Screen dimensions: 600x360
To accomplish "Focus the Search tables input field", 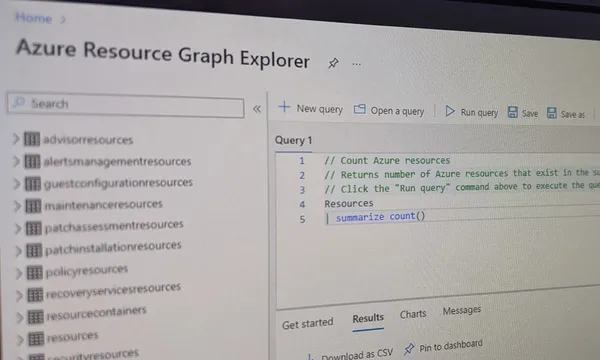I will click(126, 105).
